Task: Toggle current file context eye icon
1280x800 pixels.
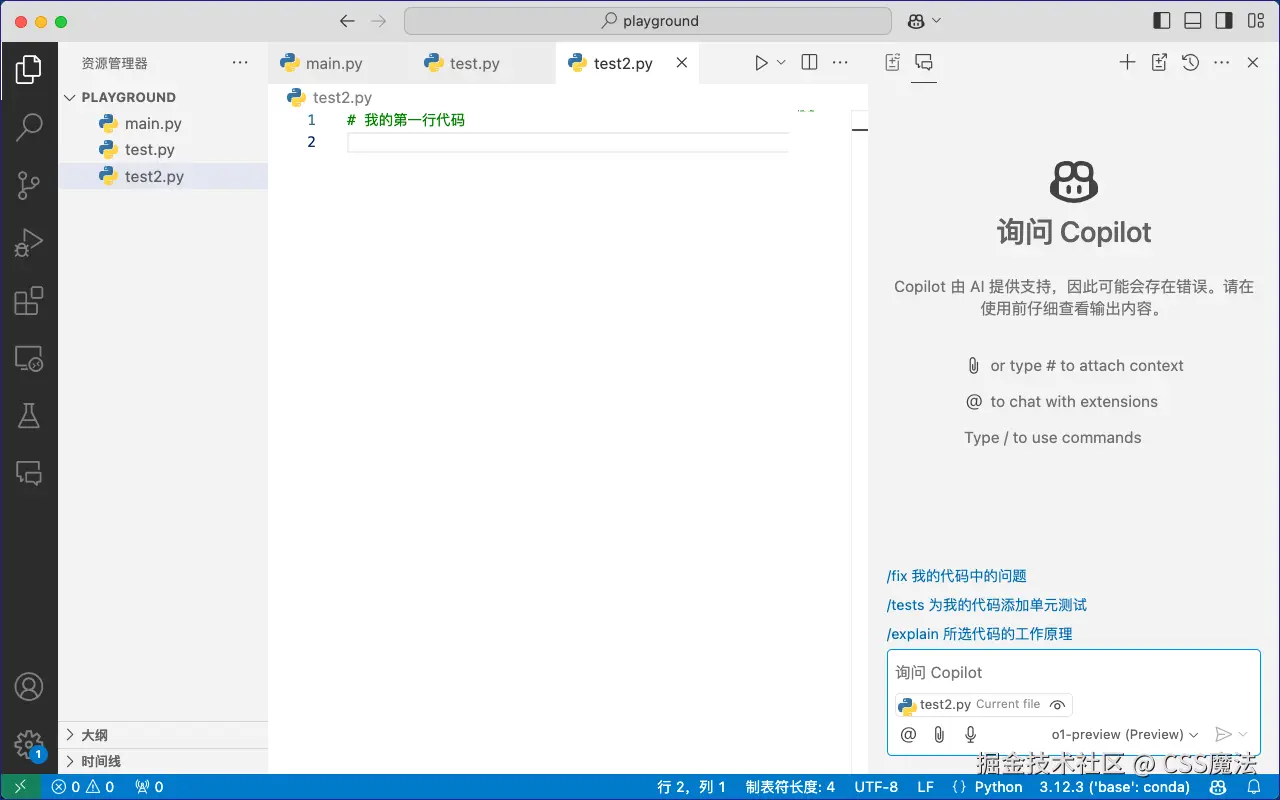Action: pos(1056,704)
